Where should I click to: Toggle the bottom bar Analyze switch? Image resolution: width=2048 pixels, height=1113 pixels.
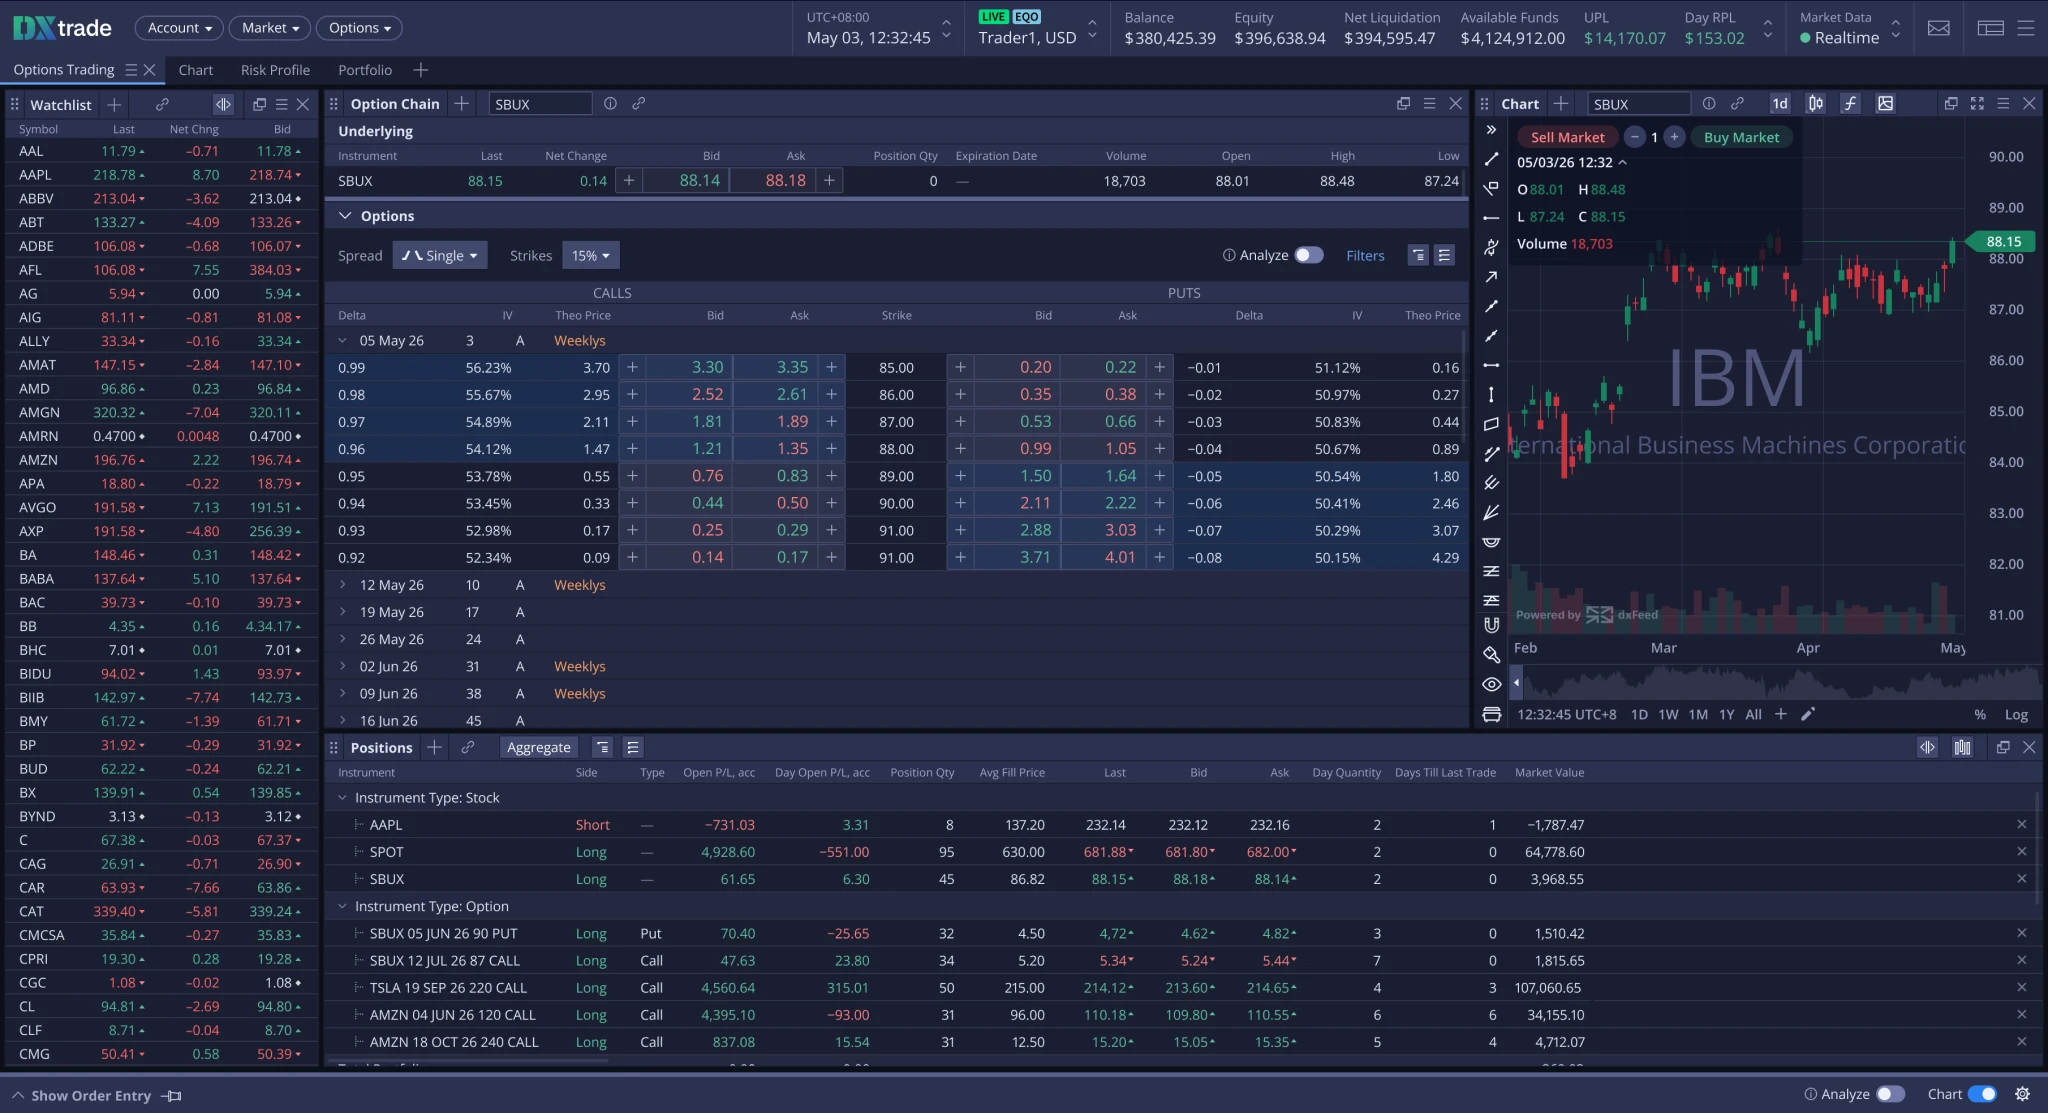click(1890, 1094)
